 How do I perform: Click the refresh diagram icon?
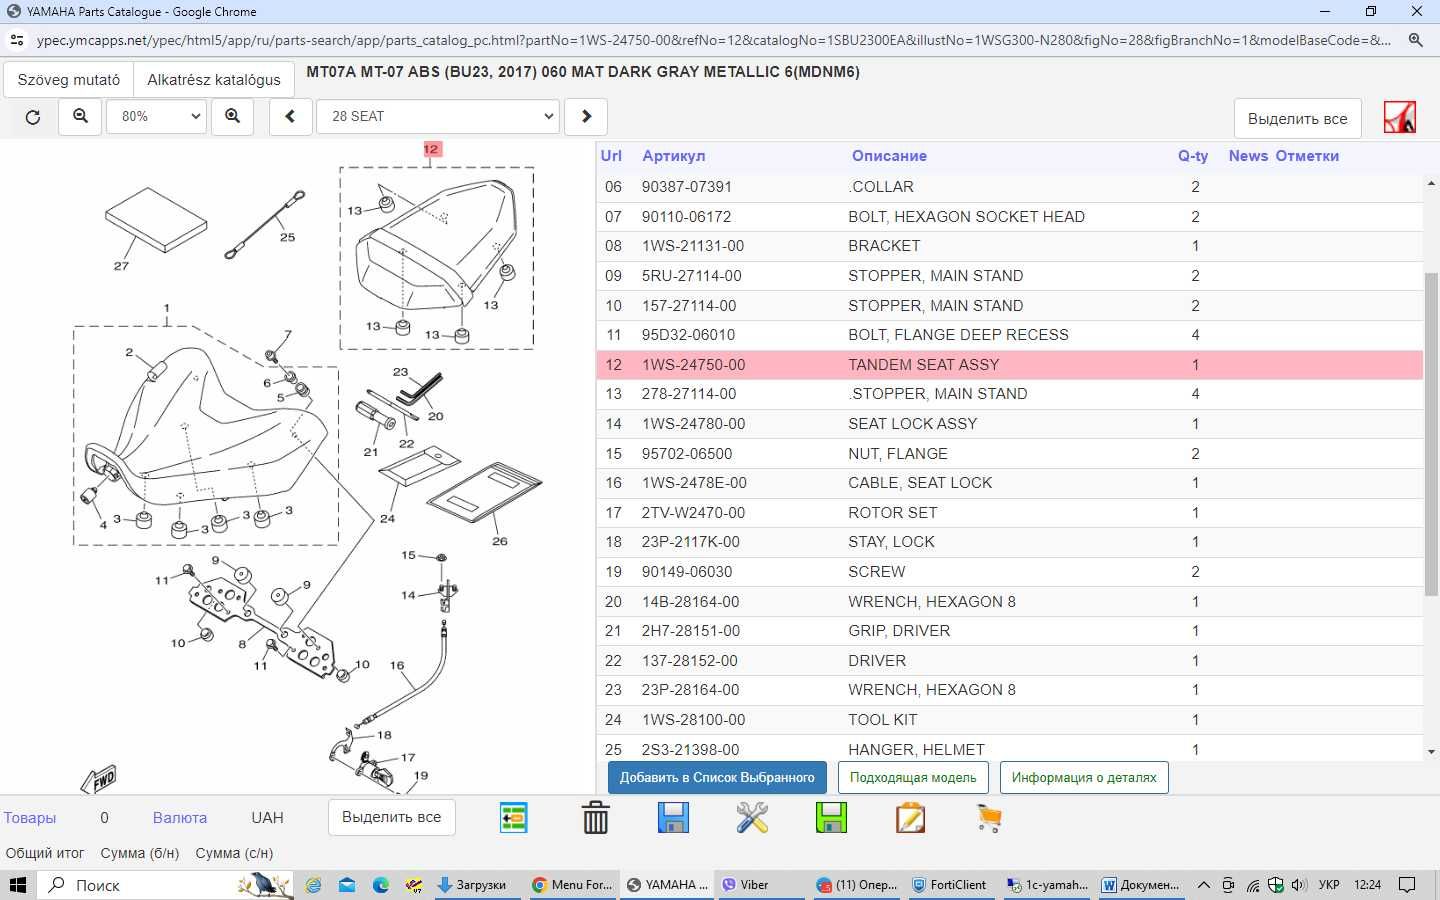(x=33, y=117)
